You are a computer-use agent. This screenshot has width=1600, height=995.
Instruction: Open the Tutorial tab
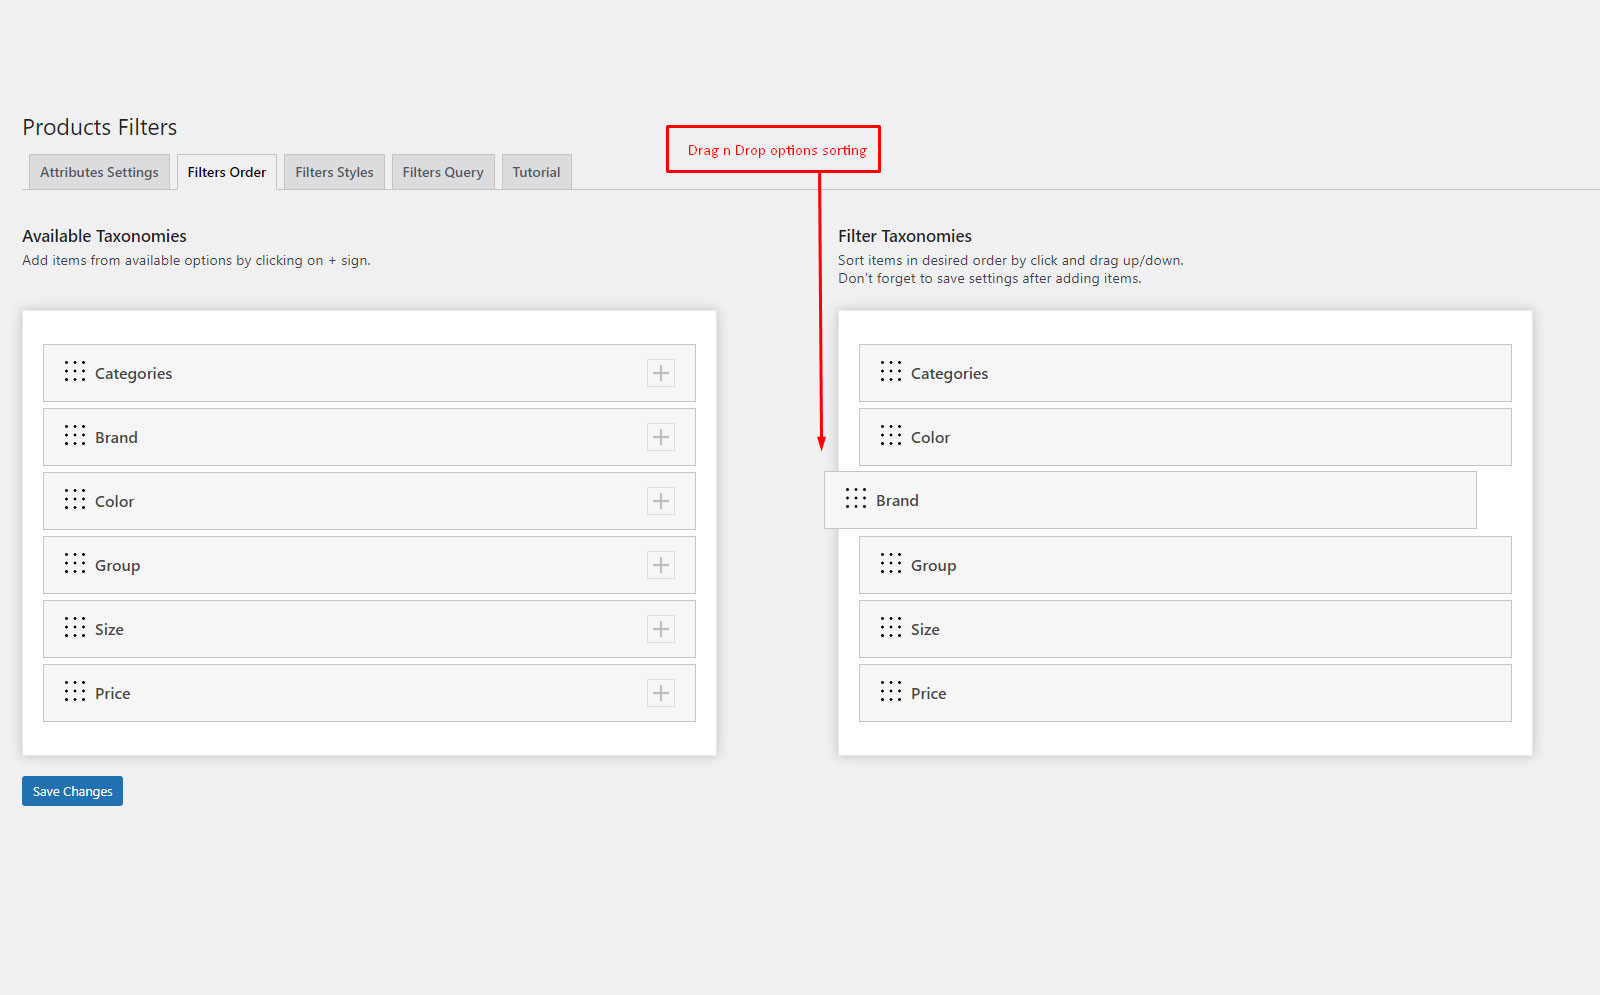point(536,172)
